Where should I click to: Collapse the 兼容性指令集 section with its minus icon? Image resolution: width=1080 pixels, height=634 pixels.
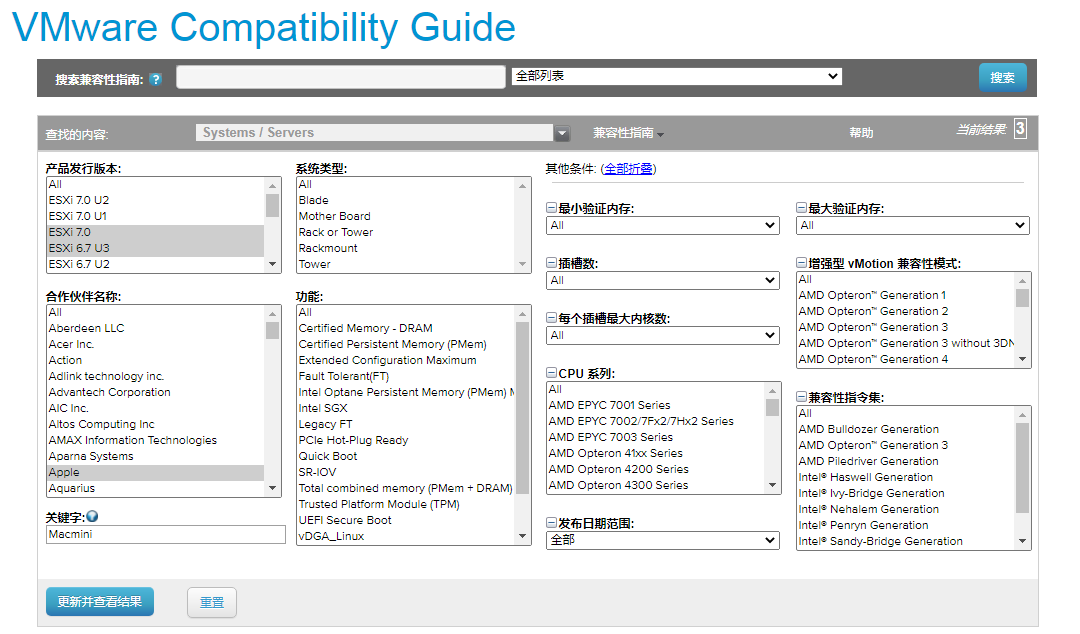click(x=801, y=397)
